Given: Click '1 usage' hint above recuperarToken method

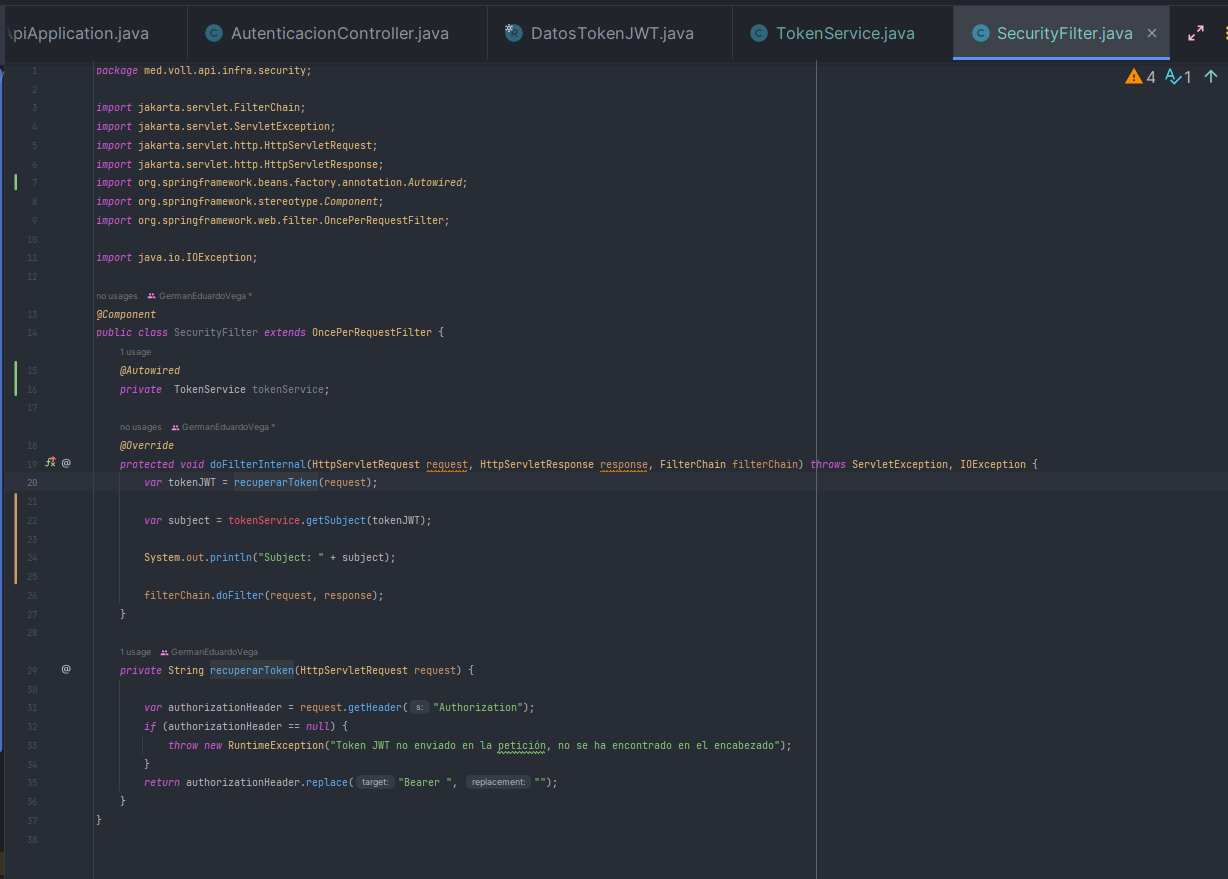Looking at the screenshot, I should pos(136,652).
